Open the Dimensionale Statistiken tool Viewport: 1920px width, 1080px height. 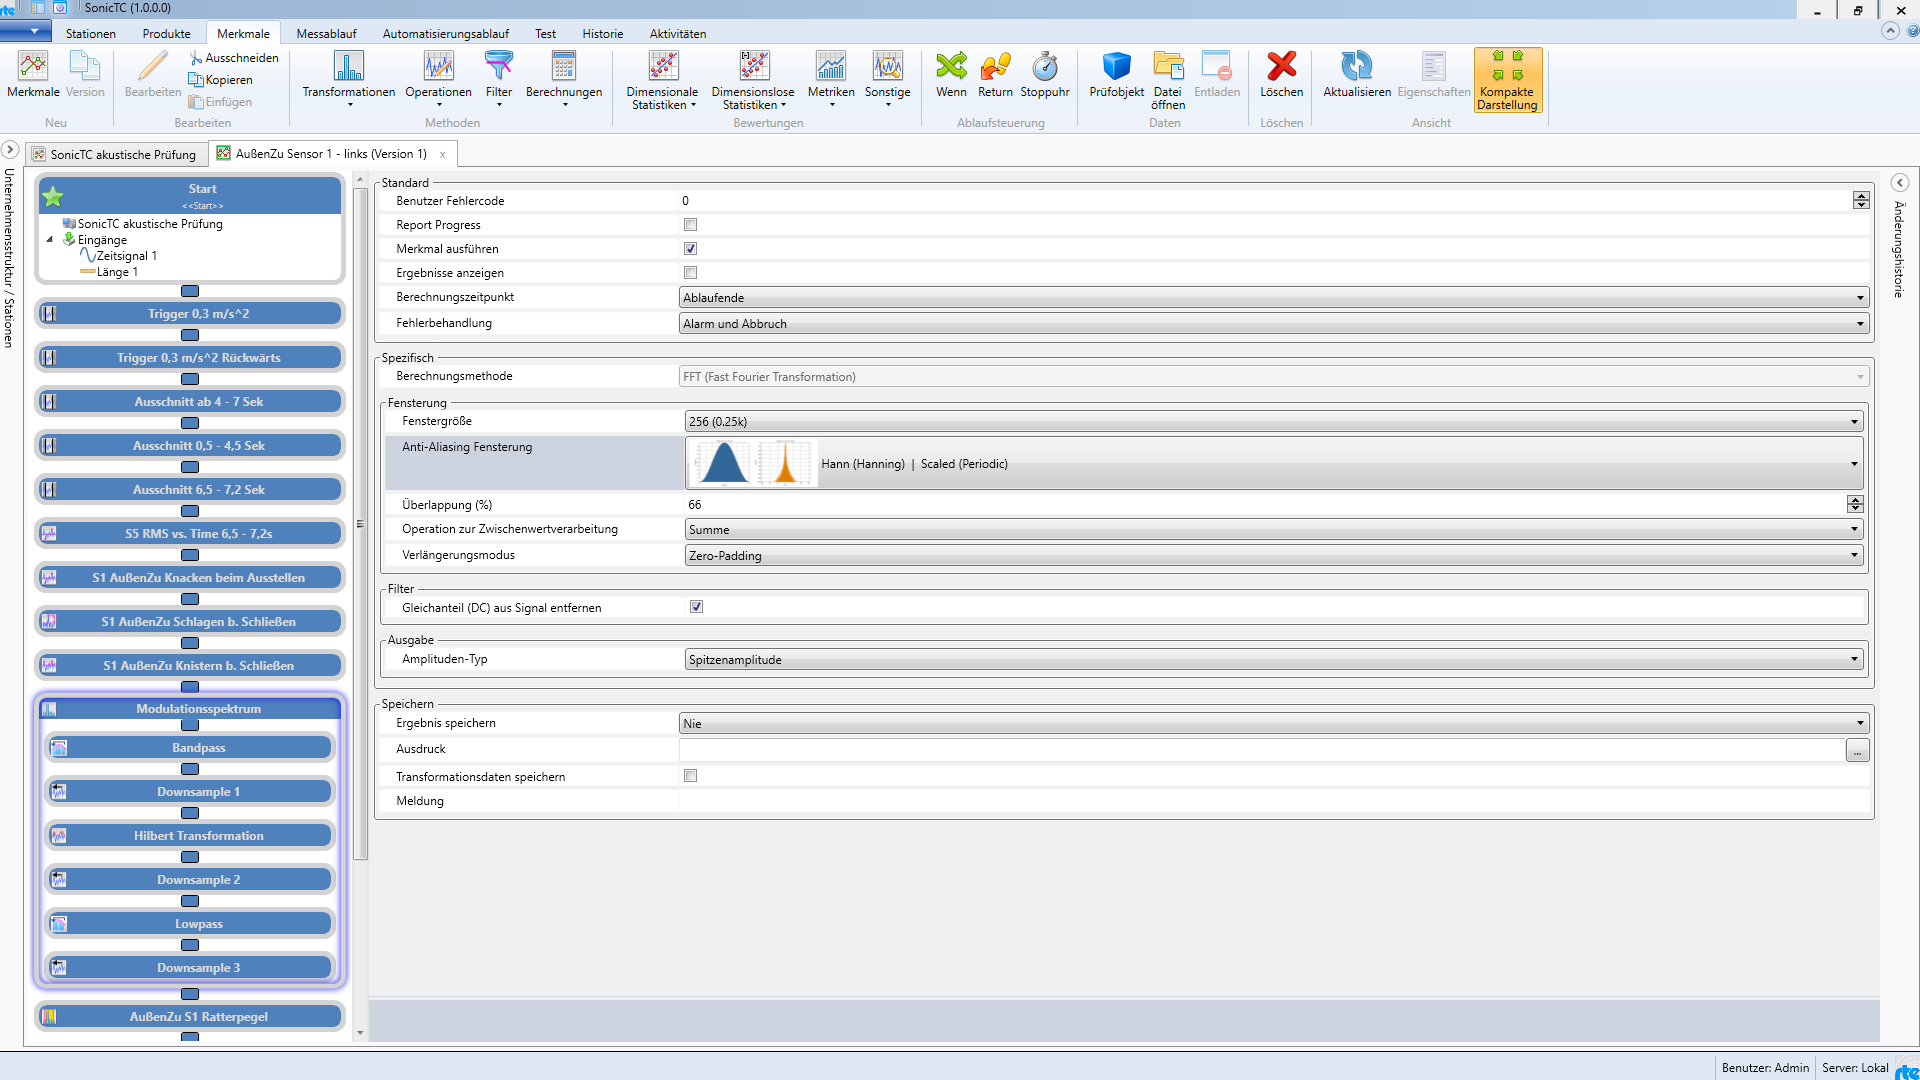pos(661,80)
